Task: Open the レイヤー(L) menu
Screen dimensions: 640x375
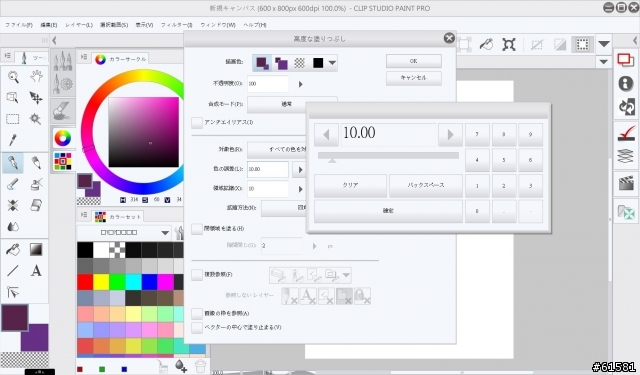Action: (79, 25)
